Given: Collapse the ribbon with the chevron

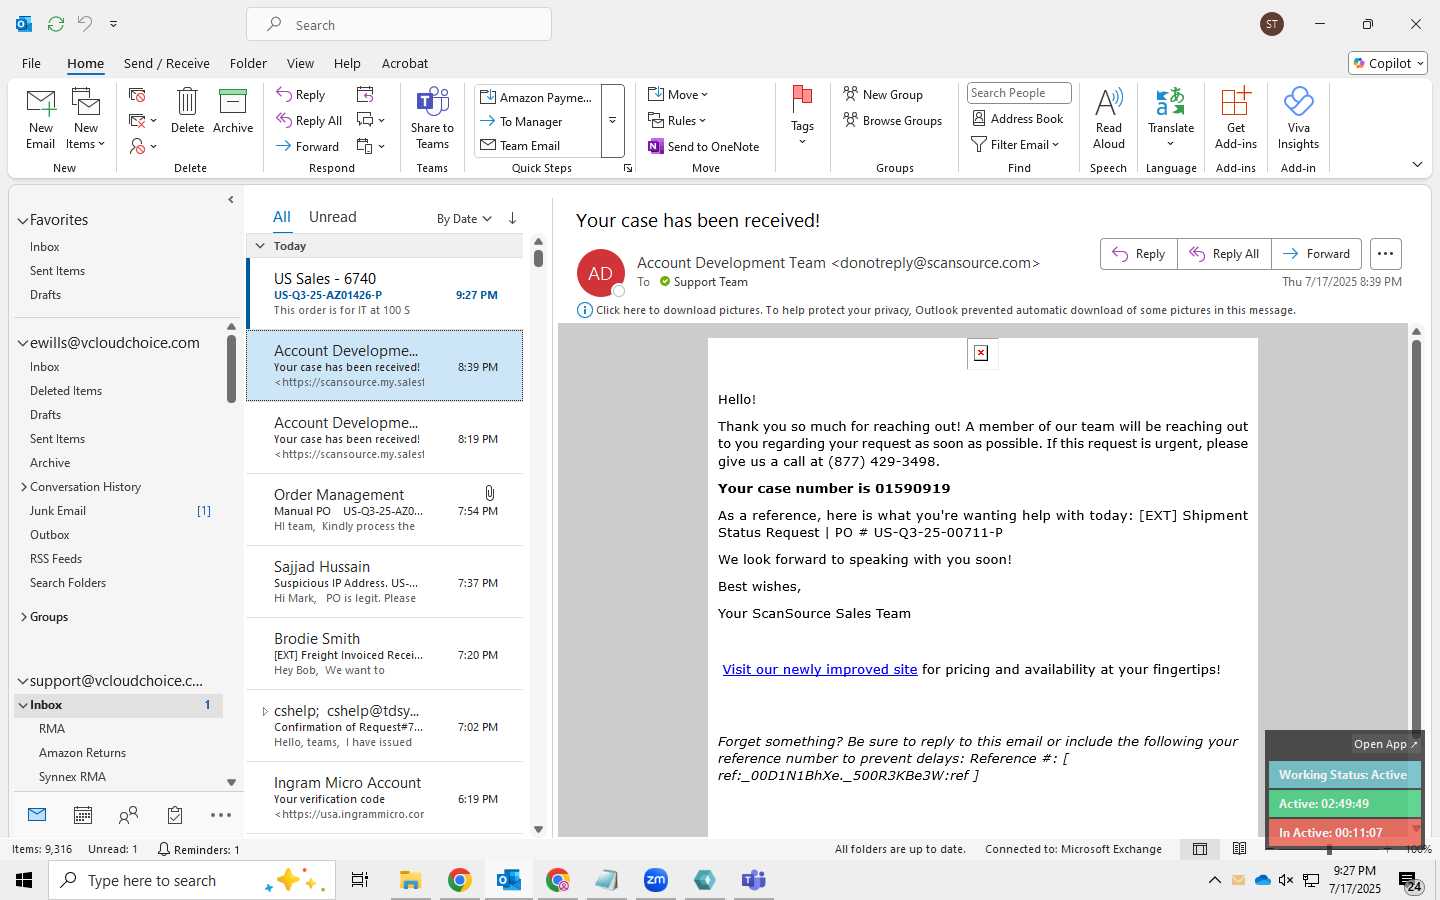Looking at the screenshot, I should (1417, 164).
